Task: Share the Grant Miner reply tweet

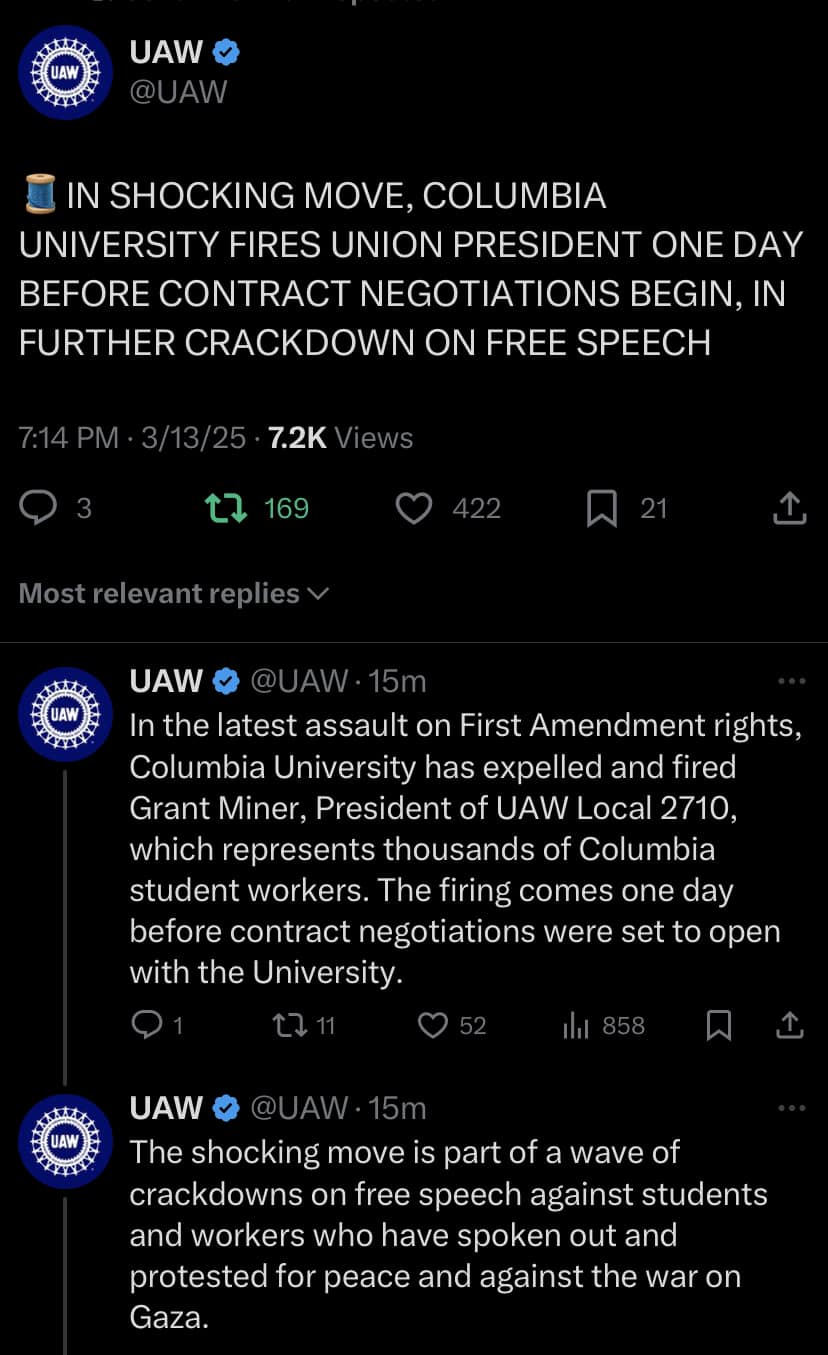Action: (789, 1026)
